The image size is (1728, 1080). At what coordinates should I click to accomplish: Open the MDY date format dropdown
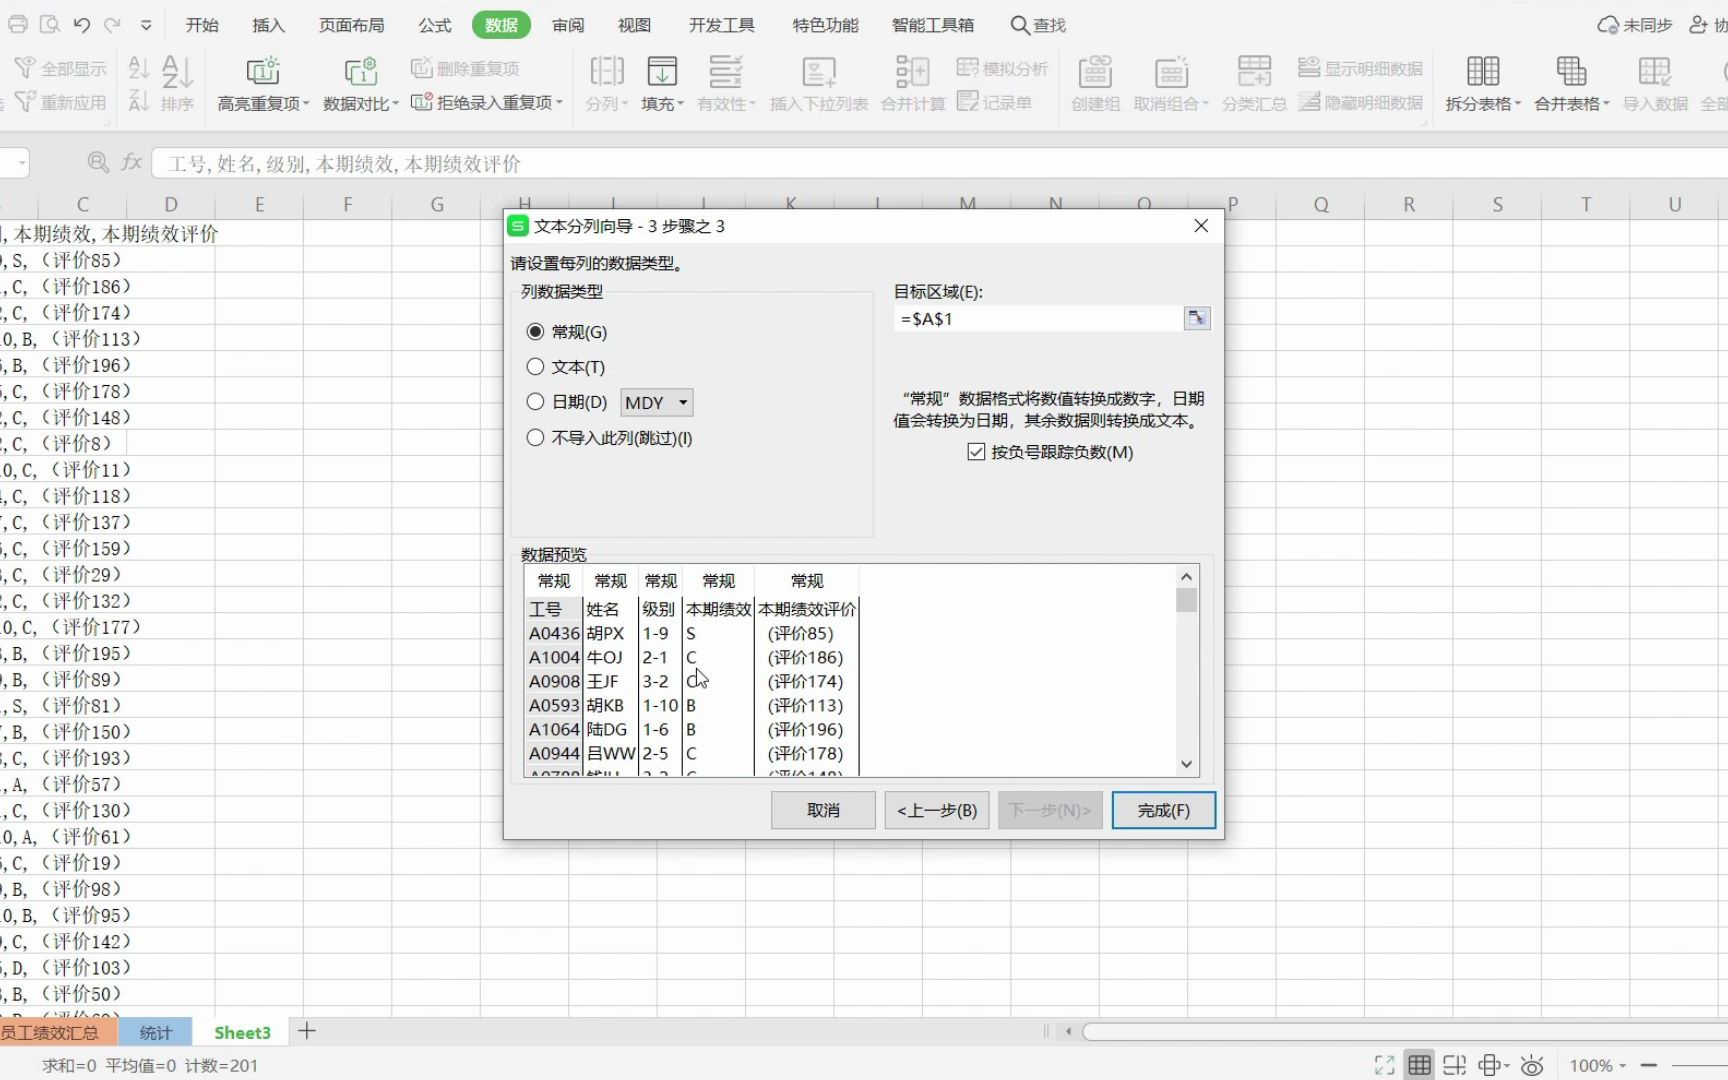tap(657, 402)
